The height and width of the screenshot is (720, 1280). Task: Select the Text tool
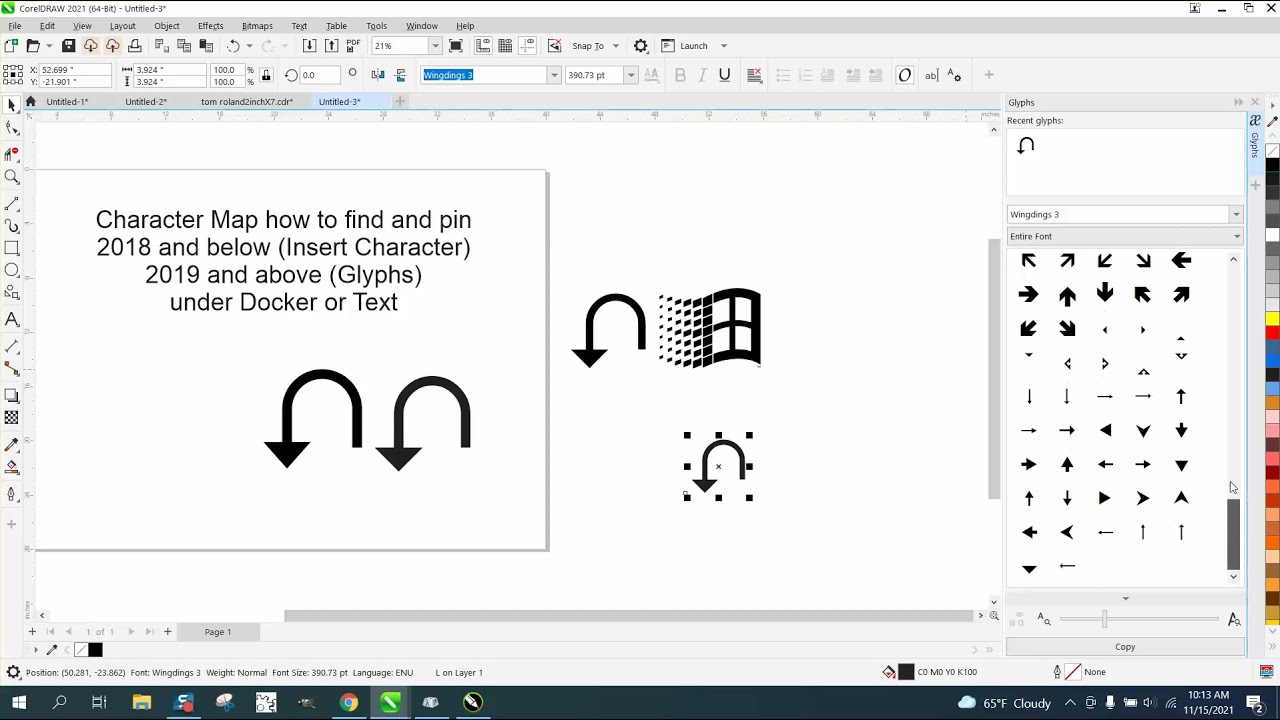[x=12, y=320]
